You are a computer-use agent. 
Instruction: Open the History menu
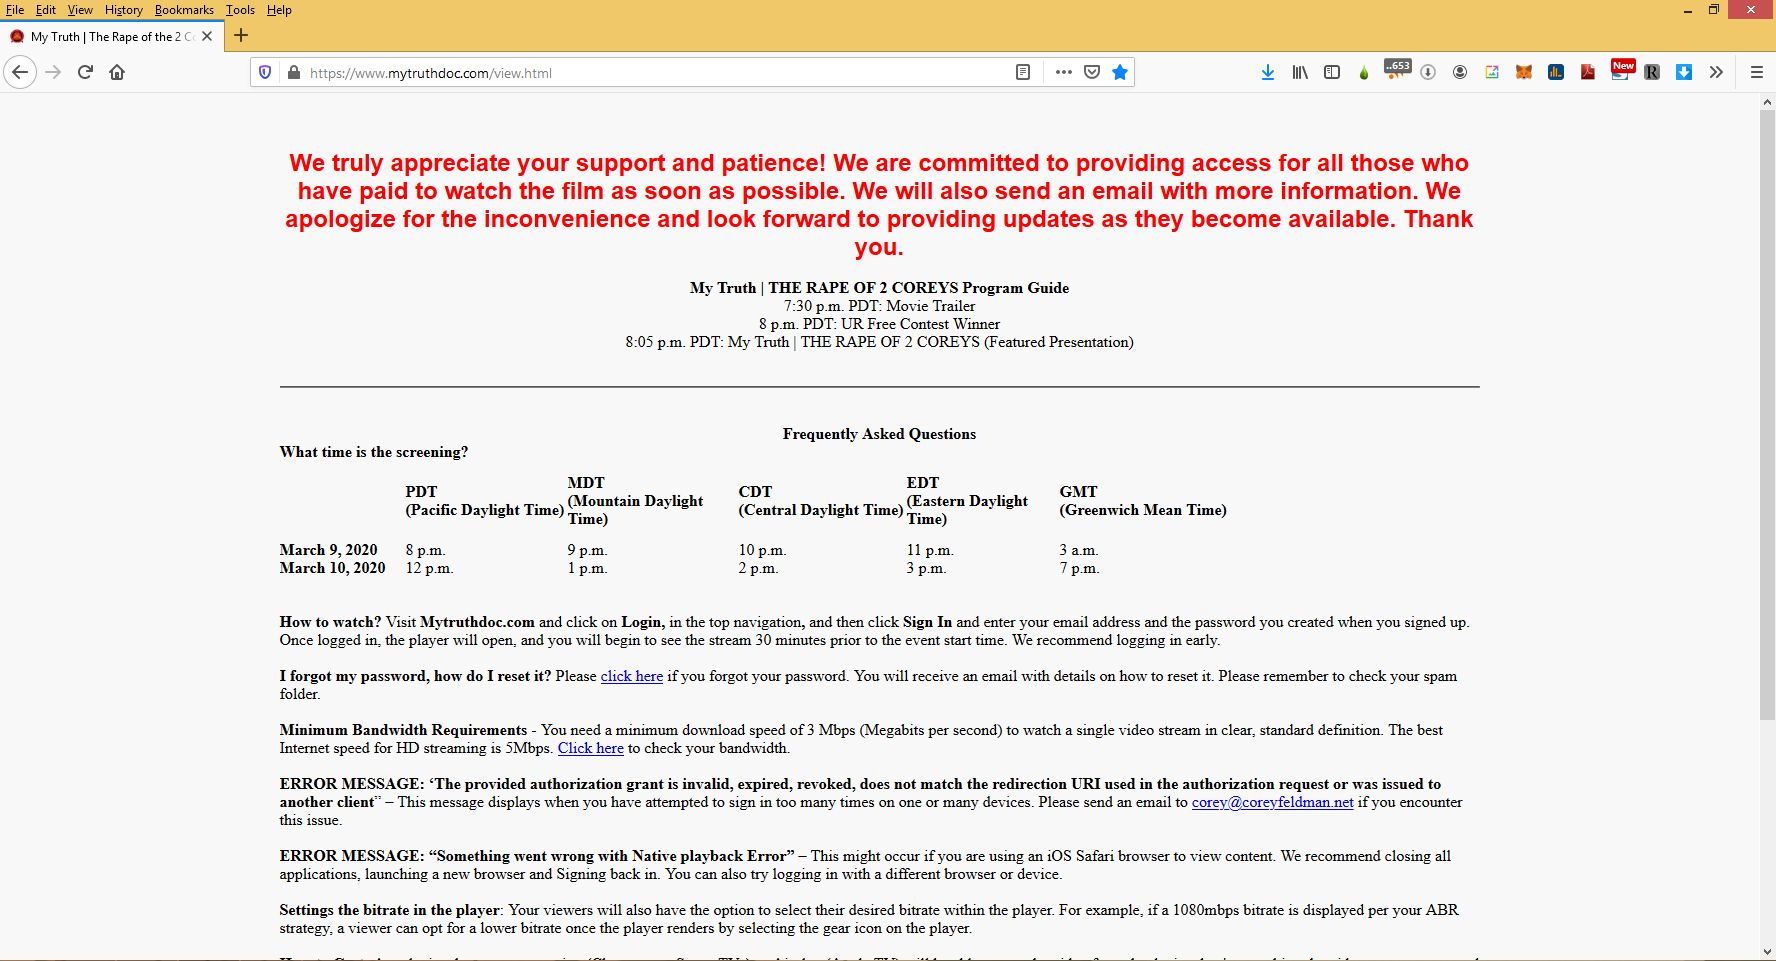click(x=124, y=10)
